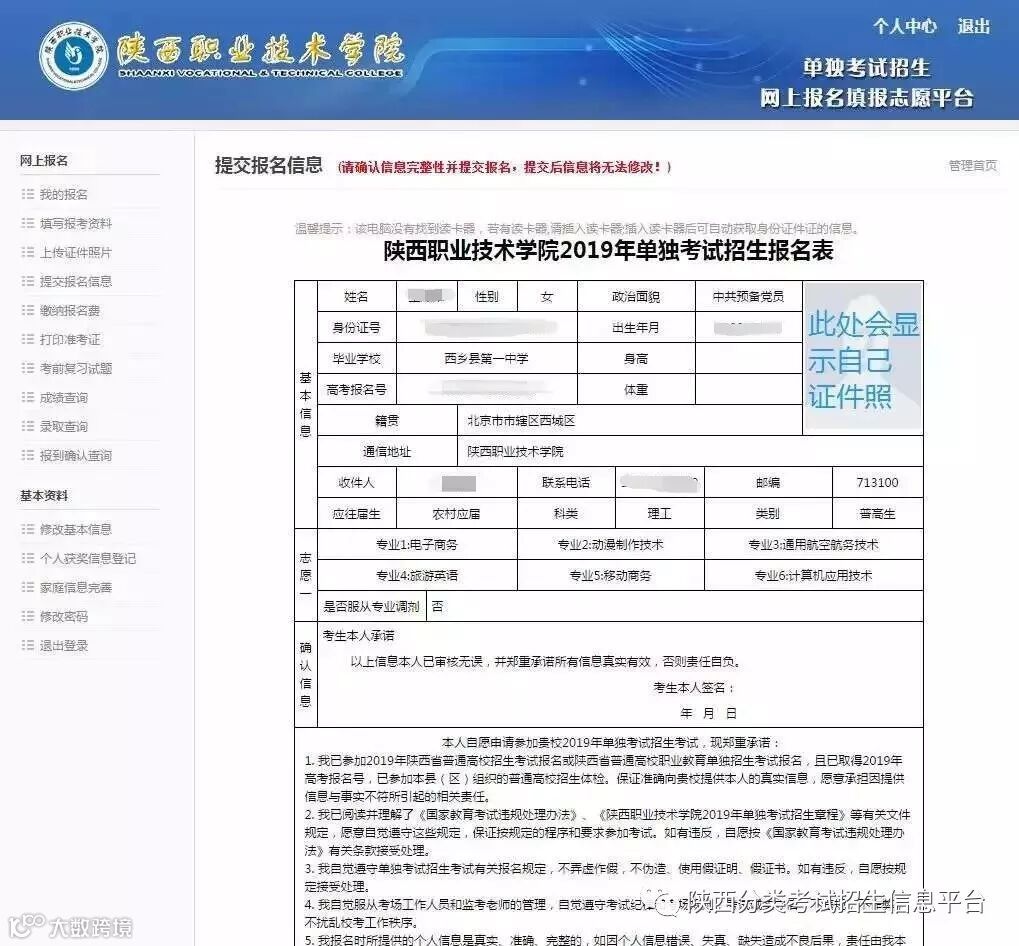
Task: Click the postal code 713100 cell
Action: coord(877,483)
